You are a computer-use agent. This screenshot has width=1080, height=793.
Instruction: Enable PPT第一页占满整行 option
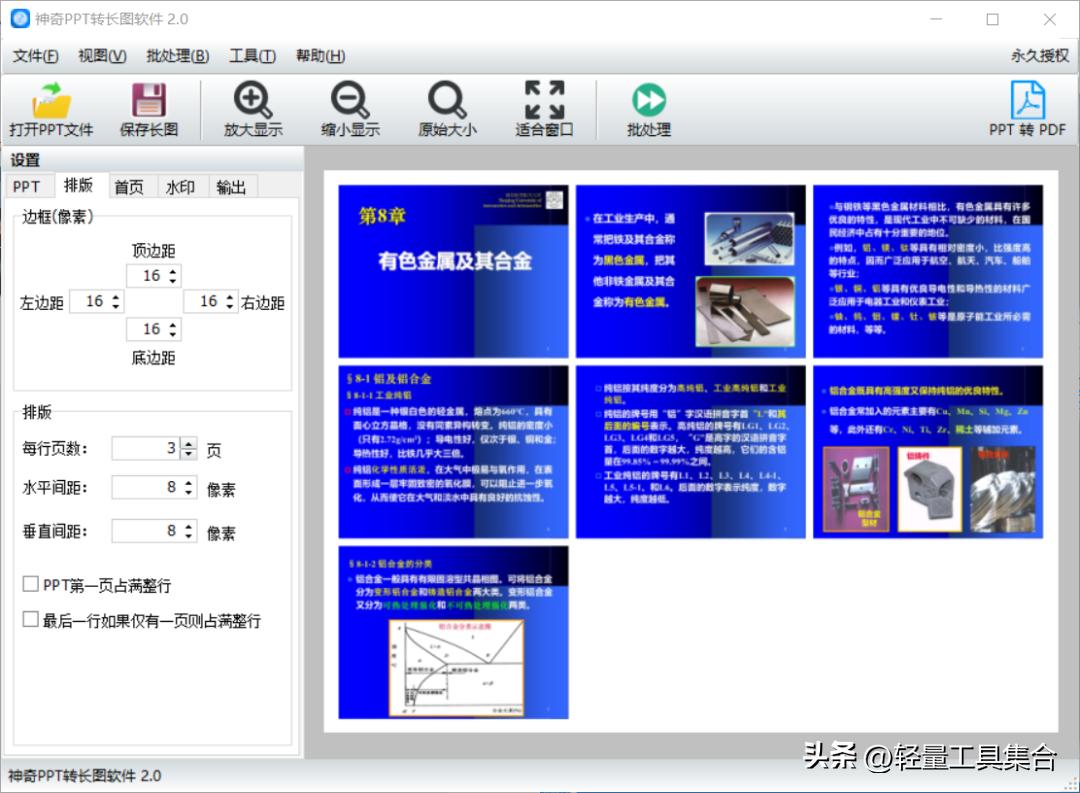(x=31, y=584)
